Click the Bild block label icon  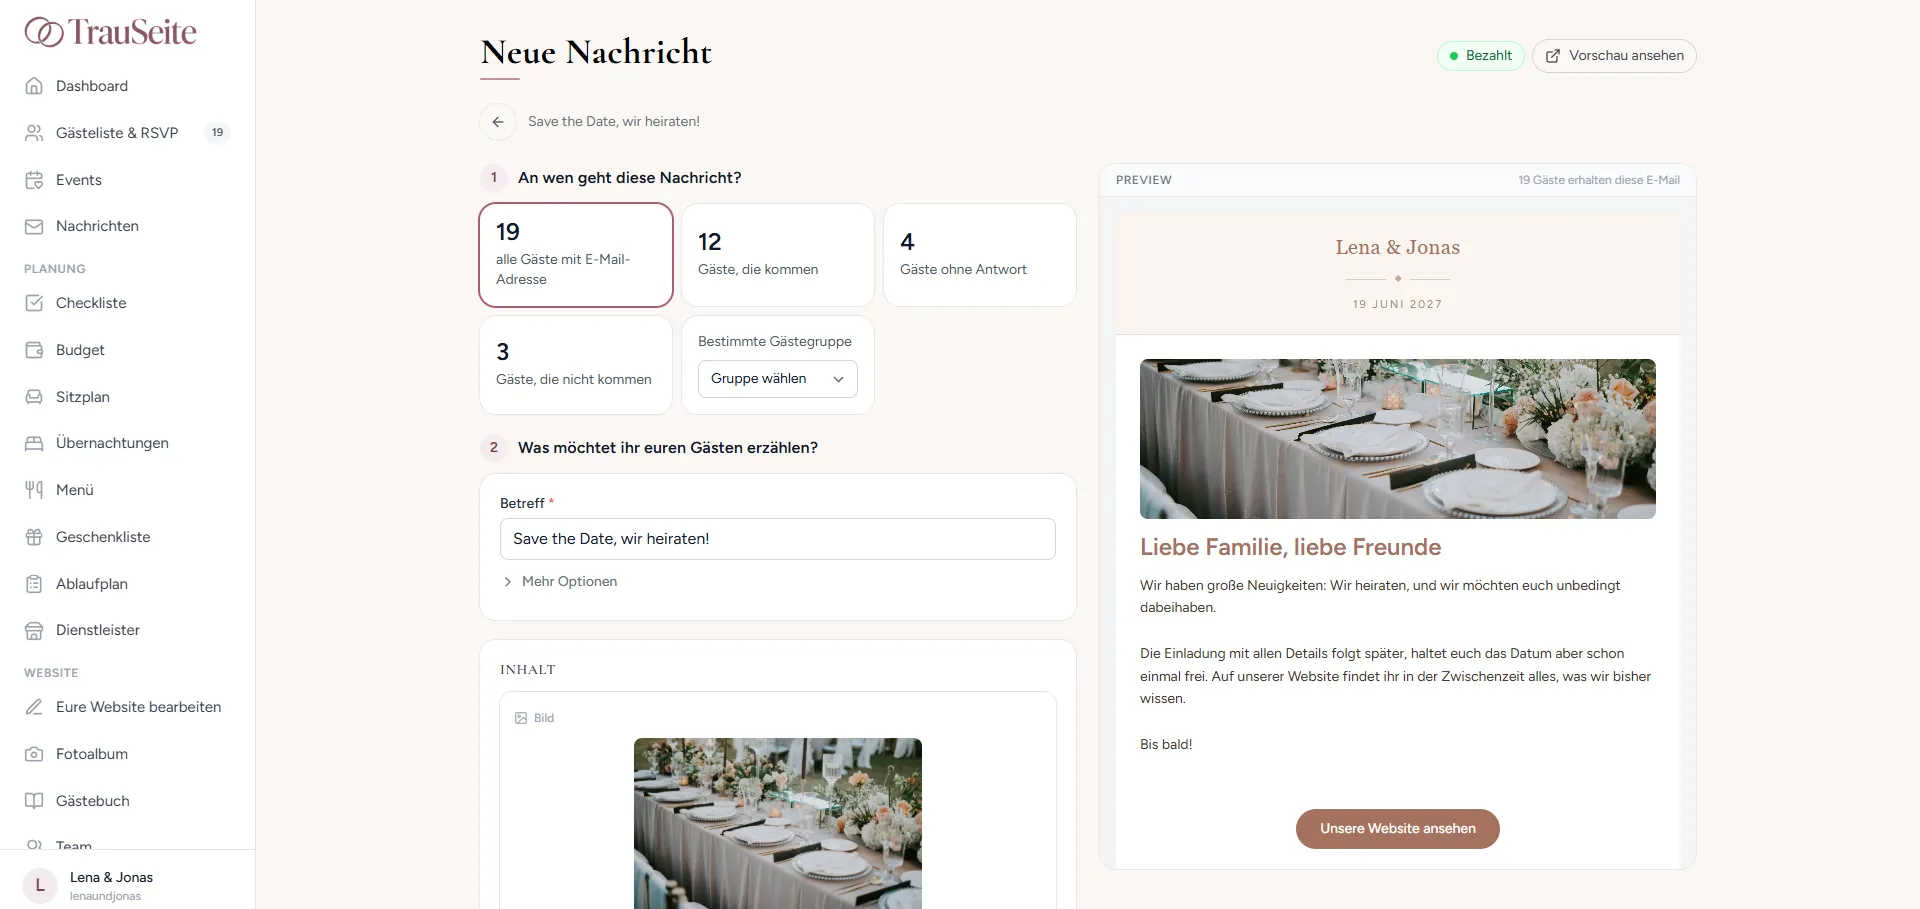pyautogui.click(x=521, y=718)
